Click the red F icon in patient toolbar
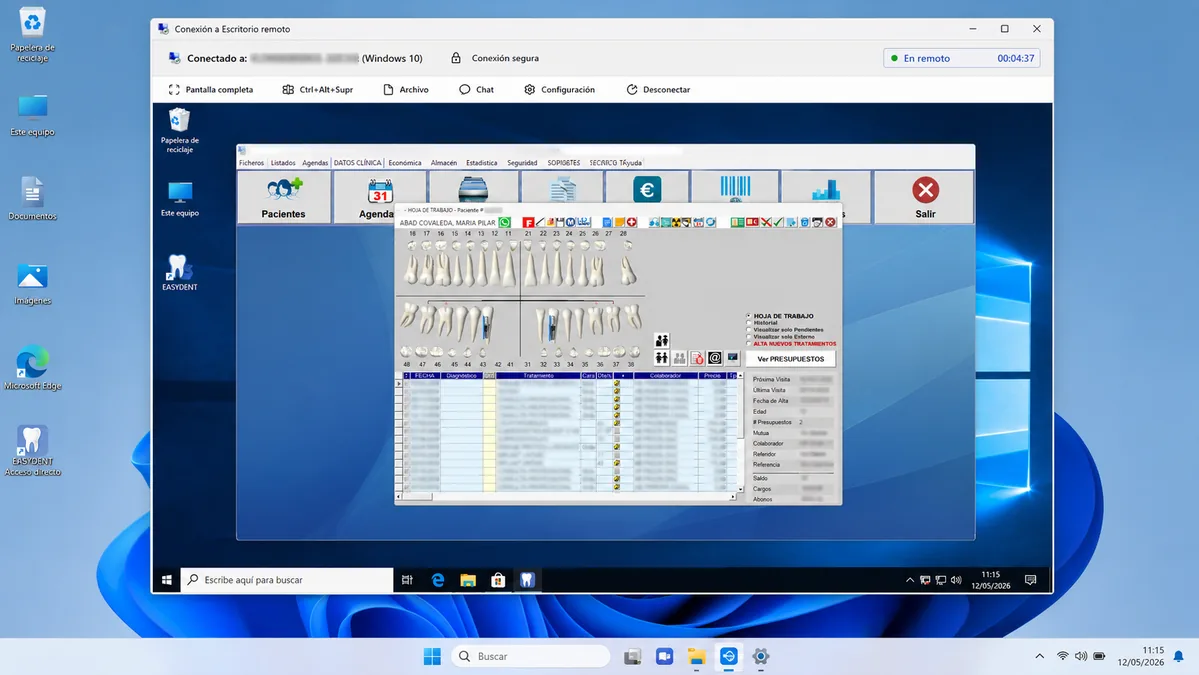1199x675 pixels. [528, 222]
